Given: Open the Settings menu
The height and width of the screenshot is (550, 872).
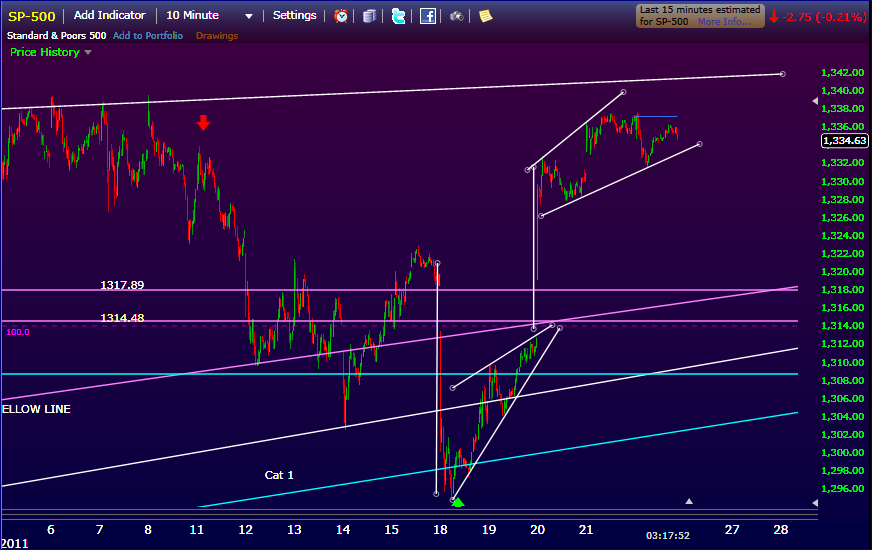Looking at the screenshot, I should click(295, 16).
